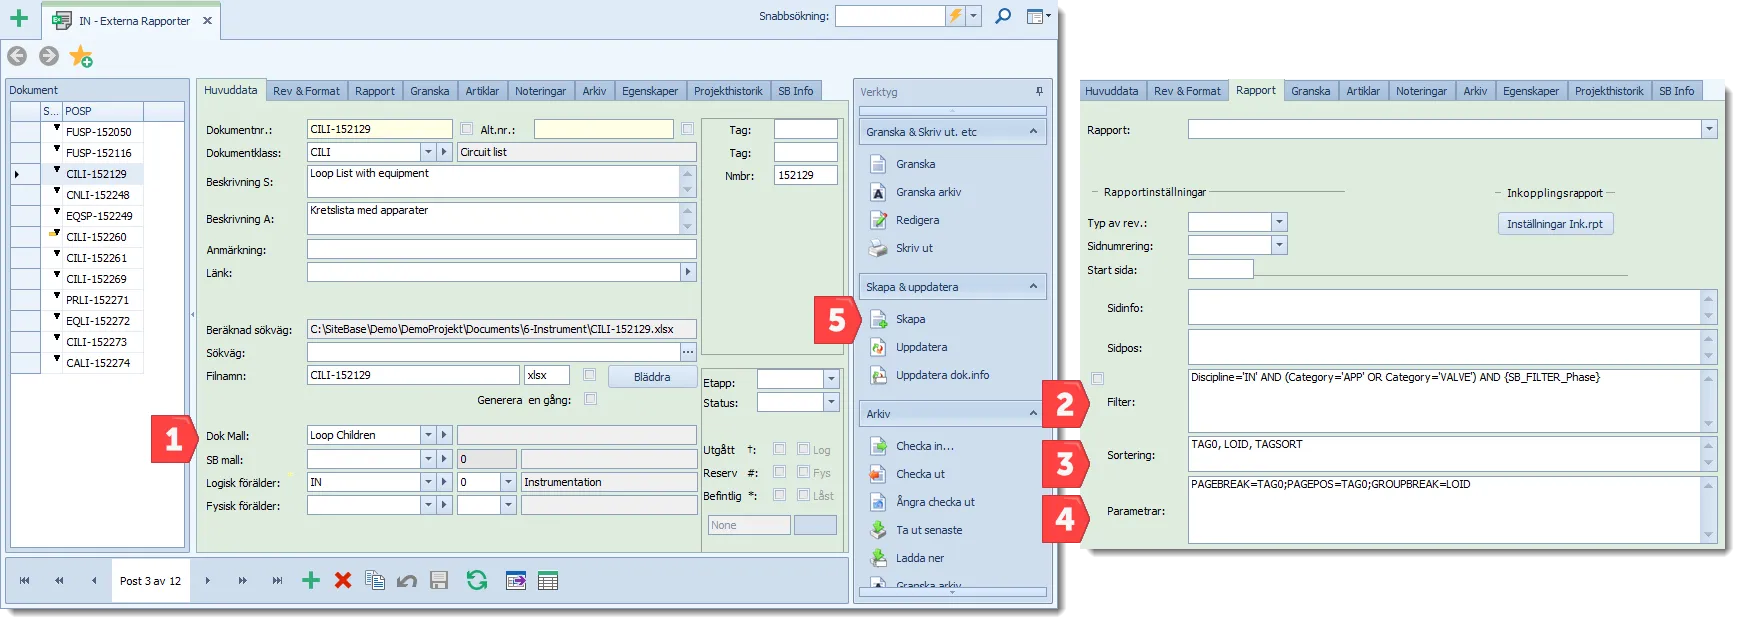The width and height of the screenshot is (1740, 624).
Task: Click Uppdatera dok.info tool
Action: (x=942, y=375)
